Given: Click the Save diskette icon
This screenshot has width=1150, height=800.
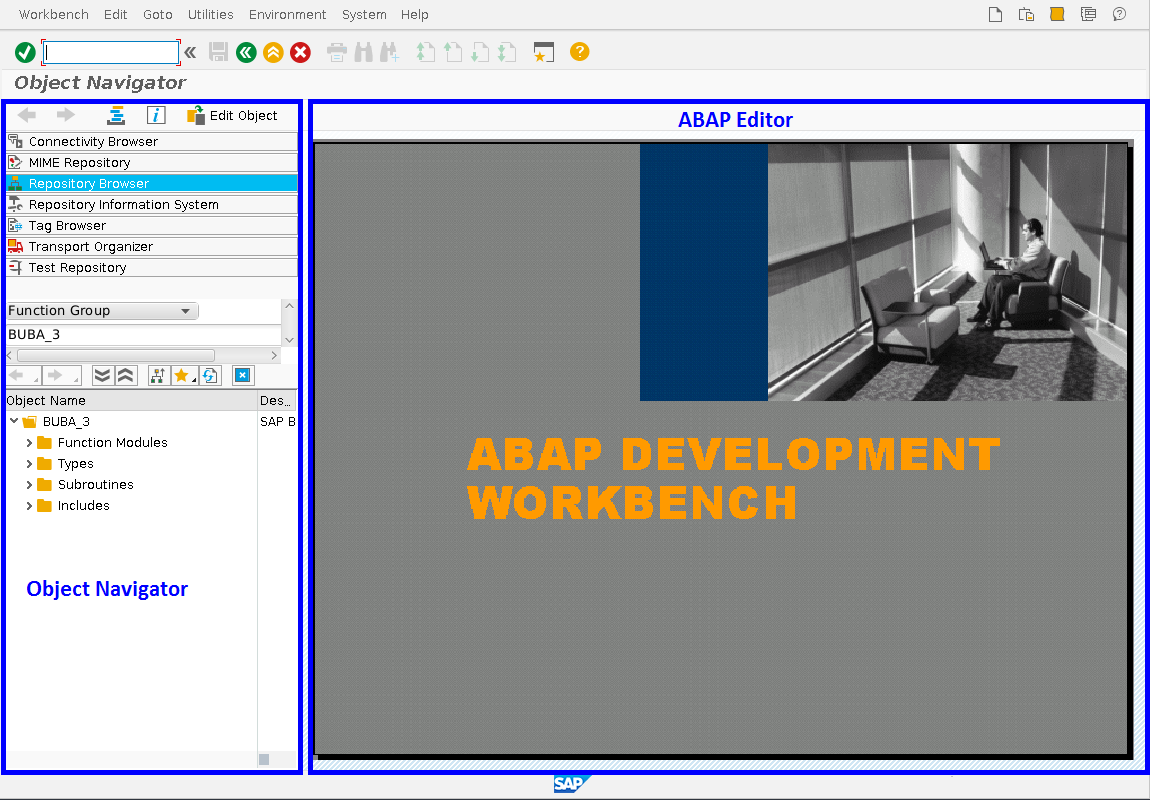Looking at the screenshot, I should pos(219,52).
